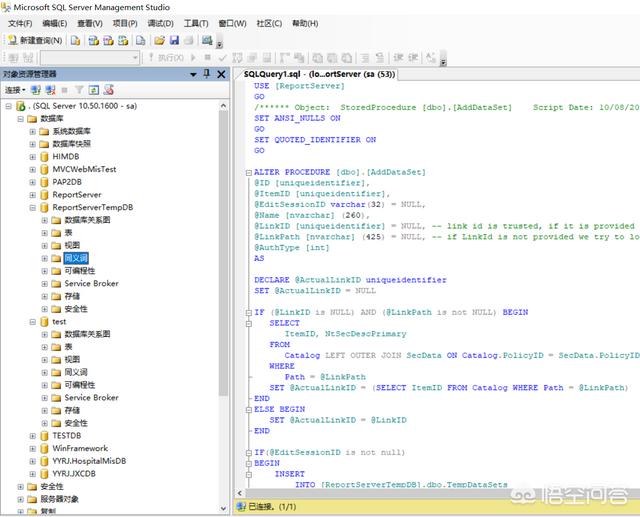Expand the HIMDB database node
Screen dimensions: 640x517
pyautogui.click(x=33, y=157)
